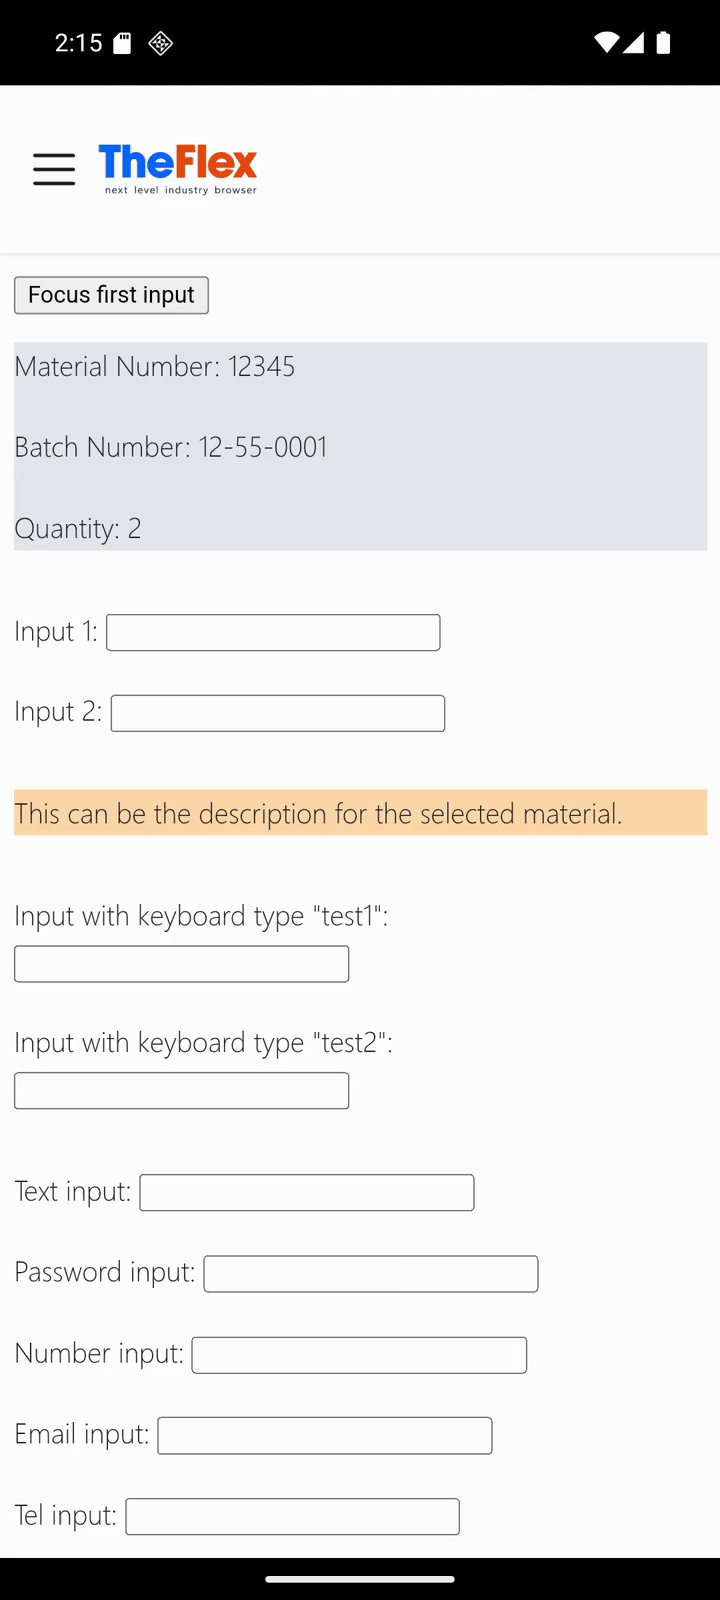Screen dimensions: 720x1600
Task: Tap the highlighted material description text
Action: point(318,813)
